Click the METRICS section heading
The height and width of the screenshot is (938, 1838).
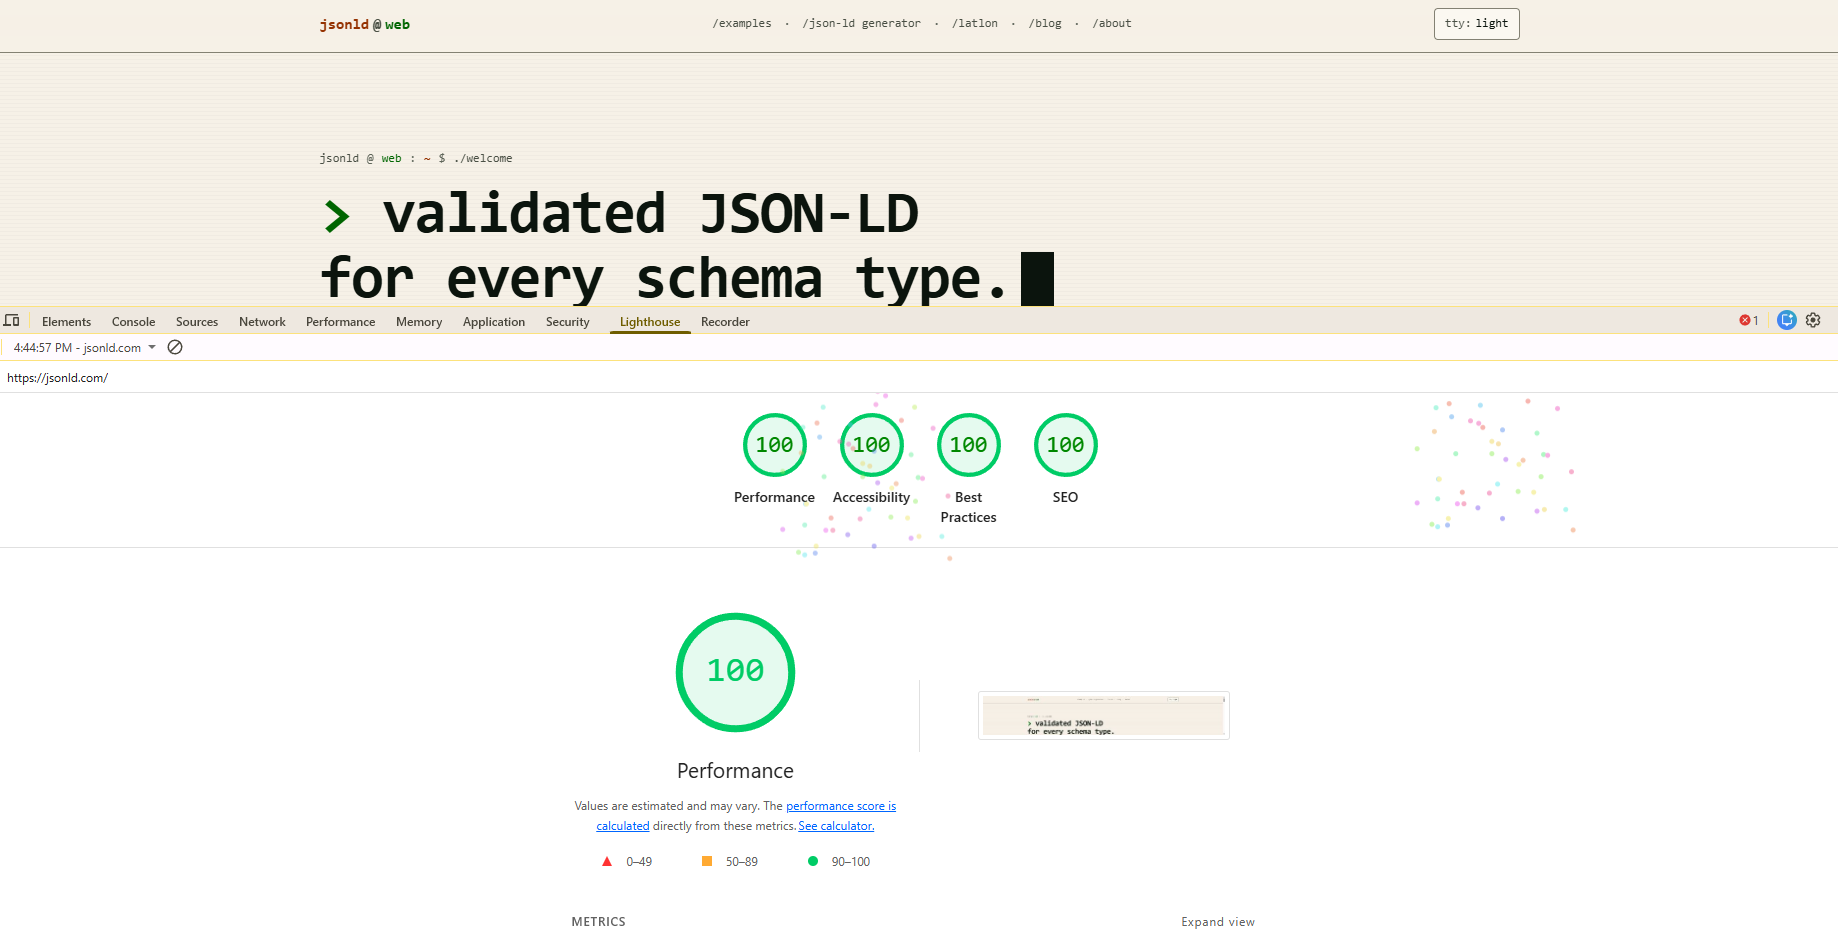pyautogui.click(x=598, y=922)
